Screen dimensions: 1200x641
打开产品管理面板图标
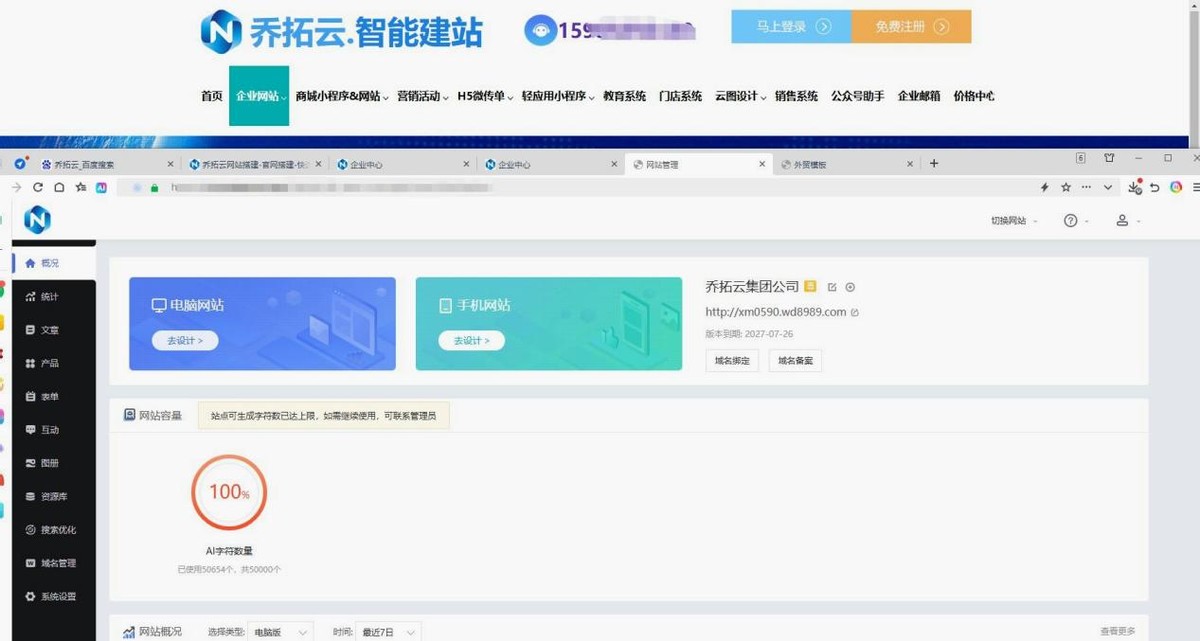pos(30,362)
